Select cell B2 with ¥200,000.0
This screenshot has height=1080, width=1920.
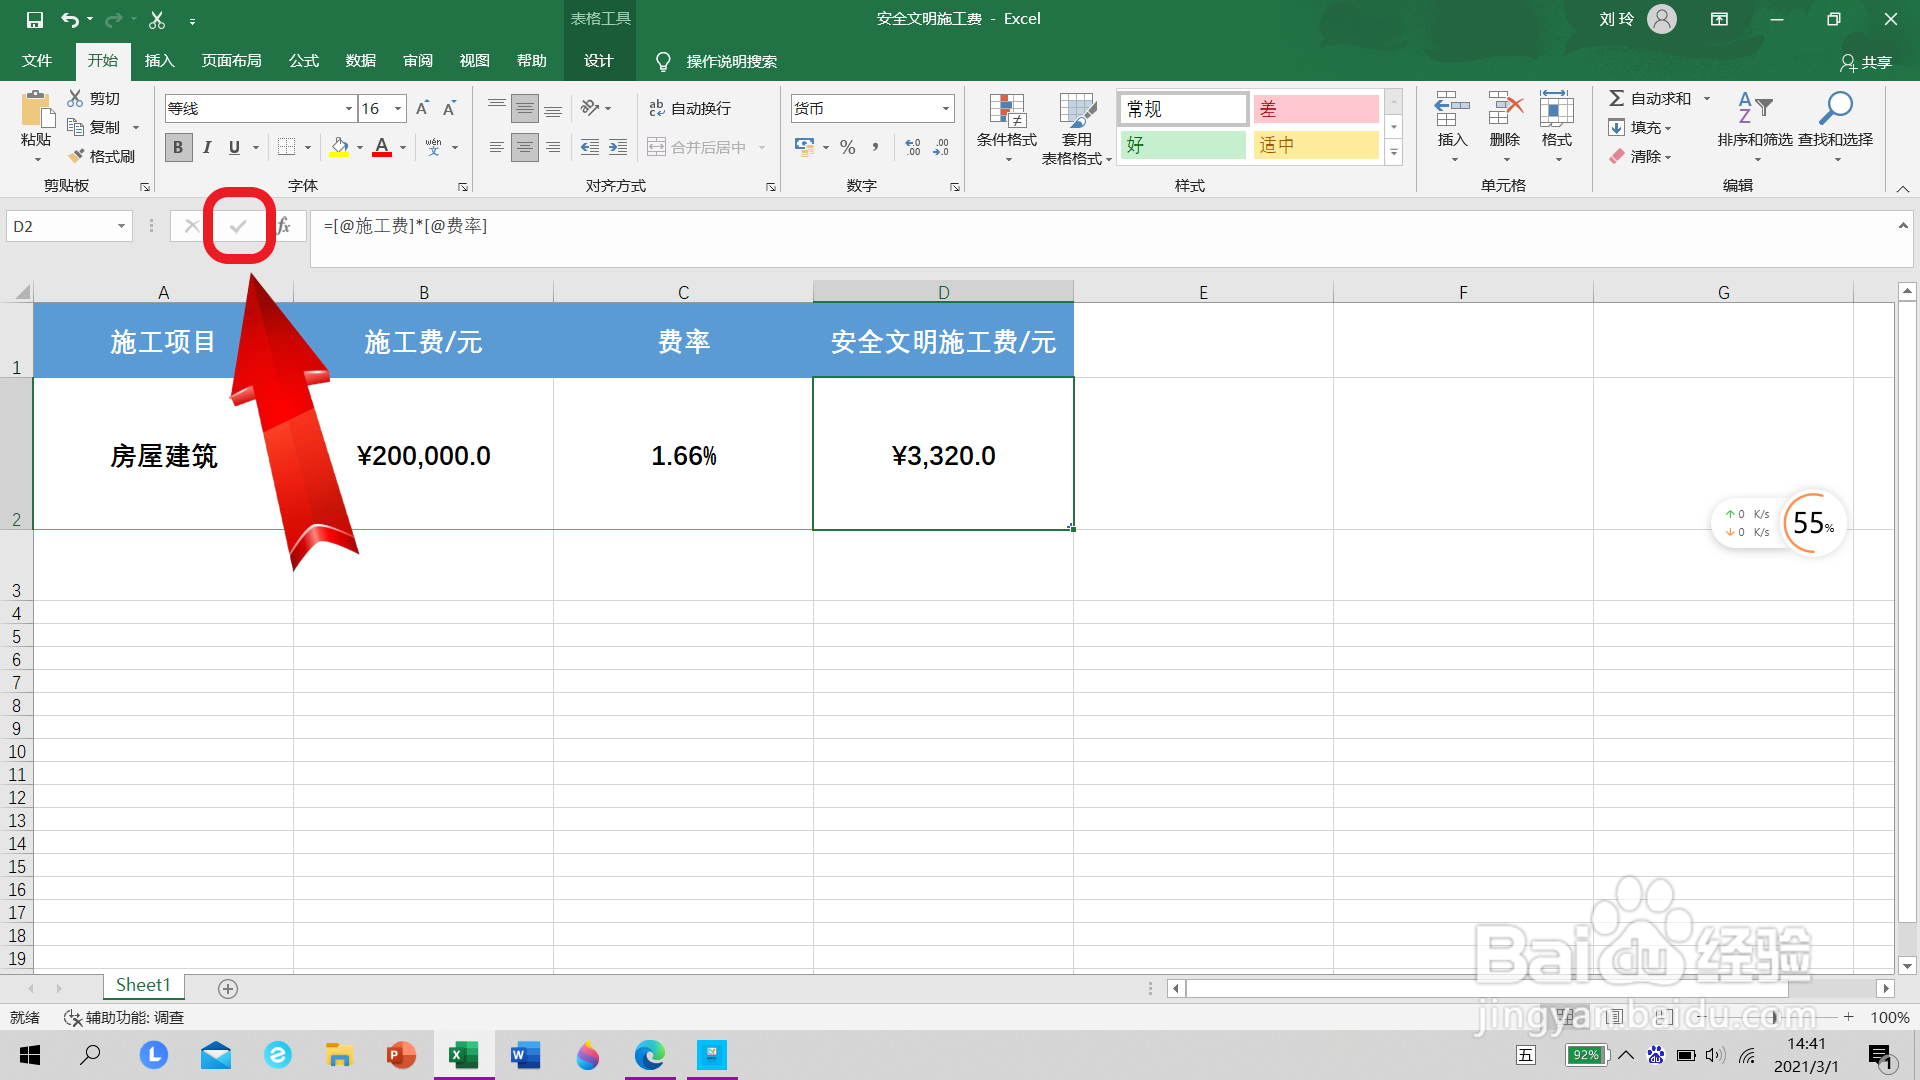424,455
